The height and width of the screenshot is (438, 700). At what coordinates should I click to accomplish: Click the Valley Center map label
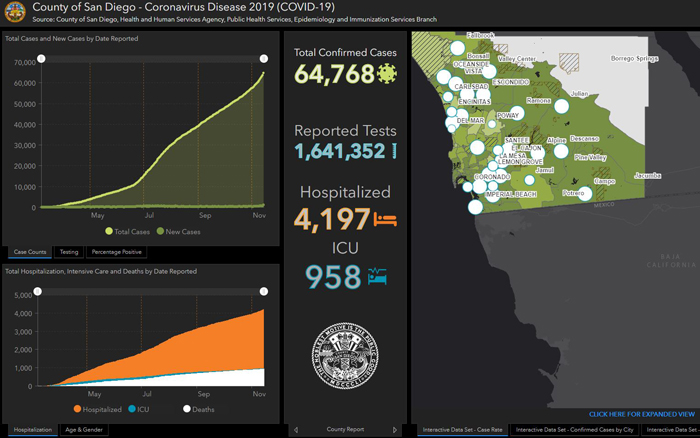pos(517,59)
